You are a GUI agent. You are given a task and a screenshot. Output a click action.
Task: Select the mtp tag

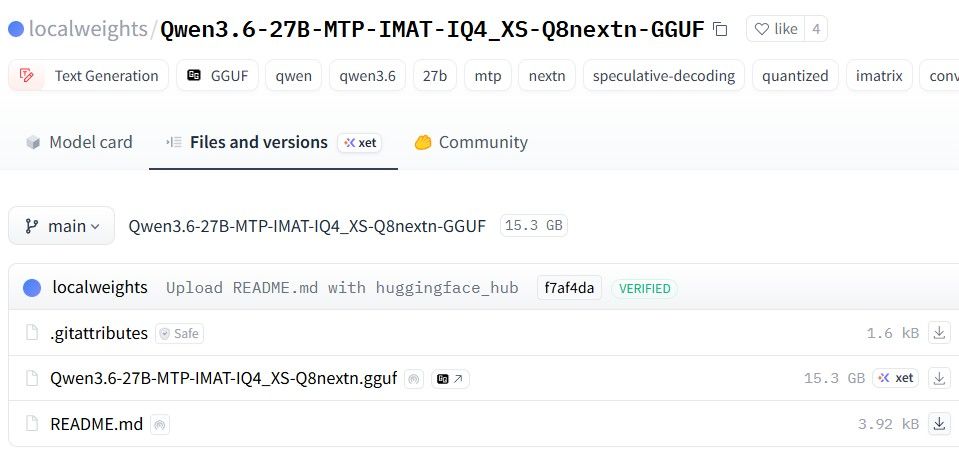tap(487, 76)
